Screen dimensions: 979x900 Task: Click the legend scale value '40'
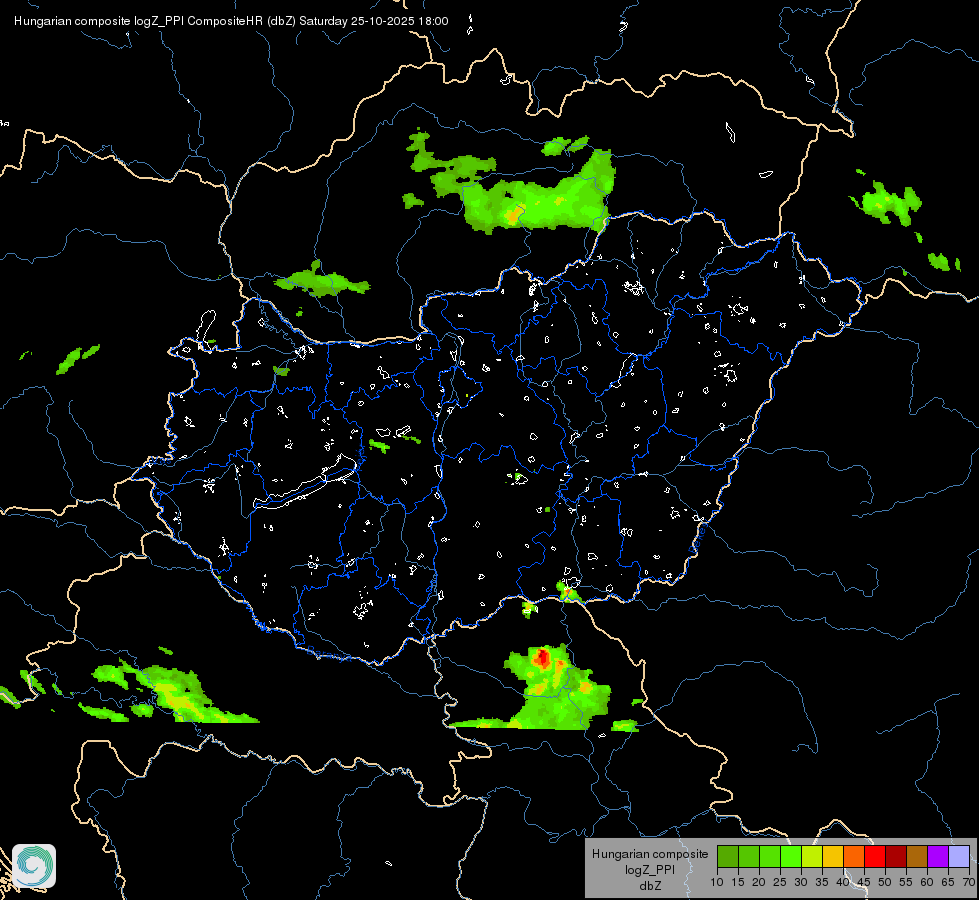click(x=843, y=882)
